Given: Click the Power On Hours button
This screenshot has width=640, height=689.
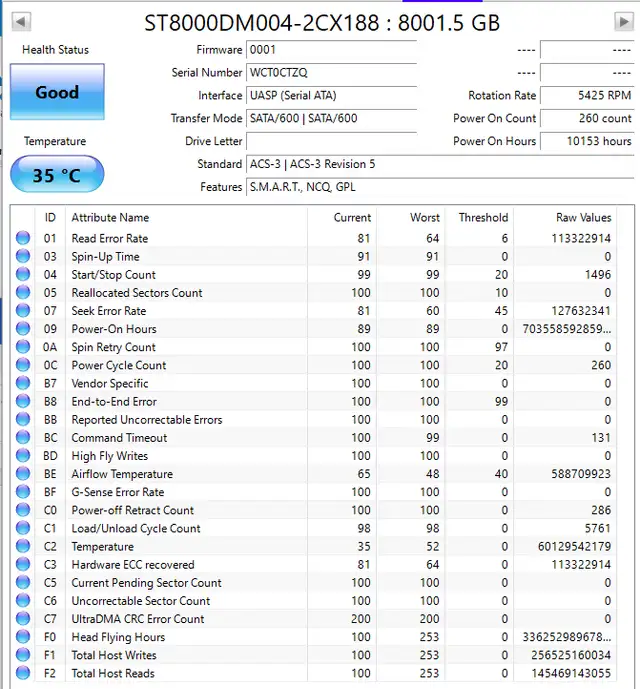Looking at the screenshot, I should coord(587,141).
